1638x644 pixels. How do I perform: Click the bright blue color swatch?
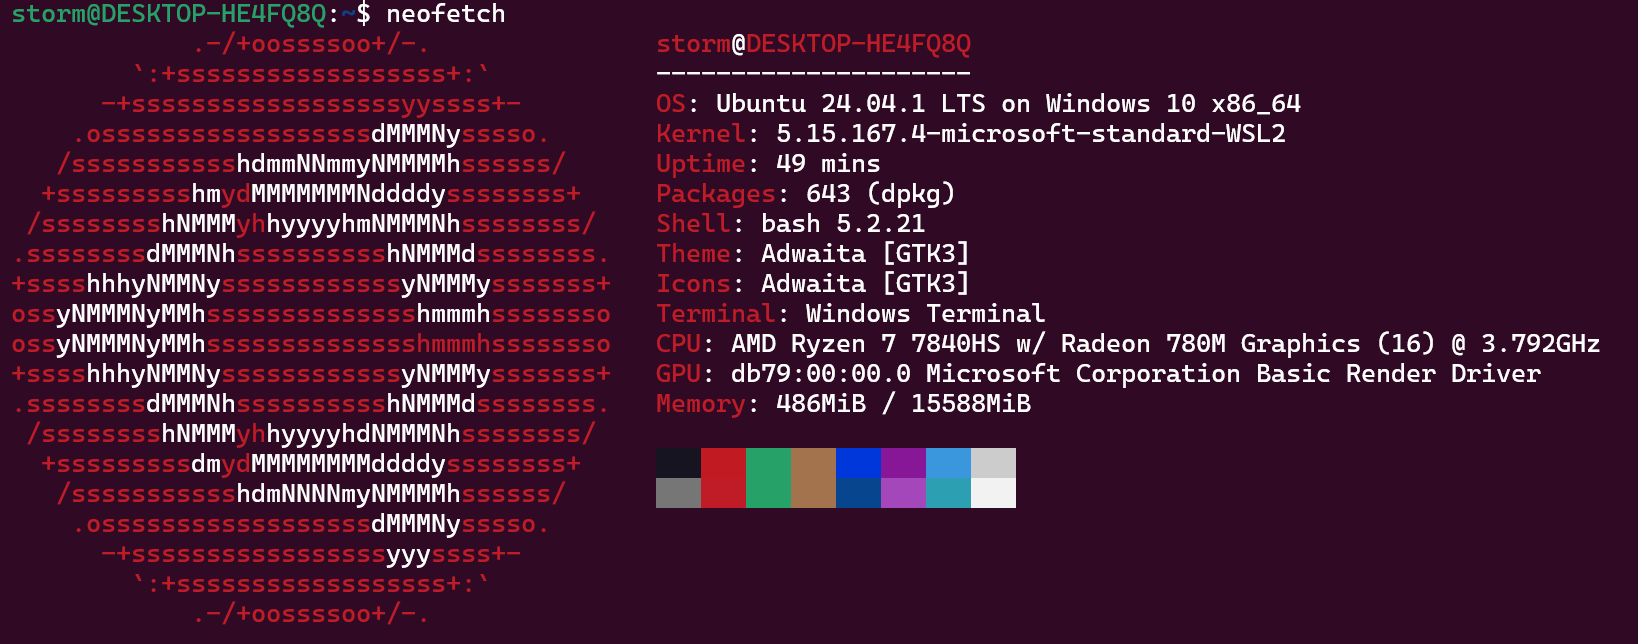coord(858,463)
